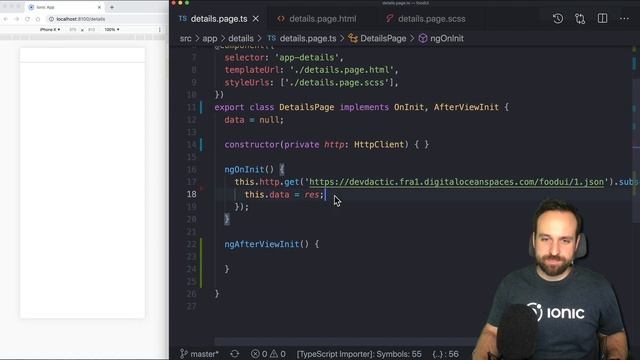This screenshot has height=360, width=640.
Task: Click the master branch indicator in status bar
Action: click(200, 354)
